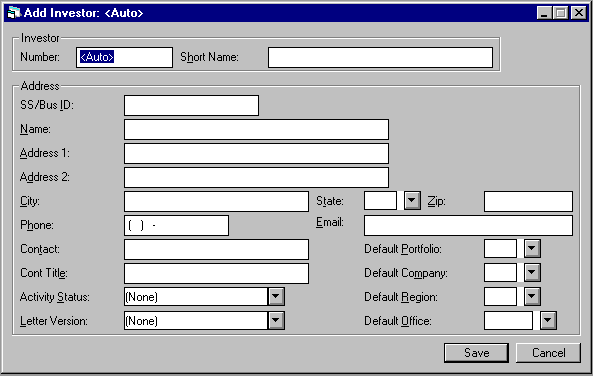Click the Default Company text box
Screen dimensions: 593x376
[x=500, y=272]
